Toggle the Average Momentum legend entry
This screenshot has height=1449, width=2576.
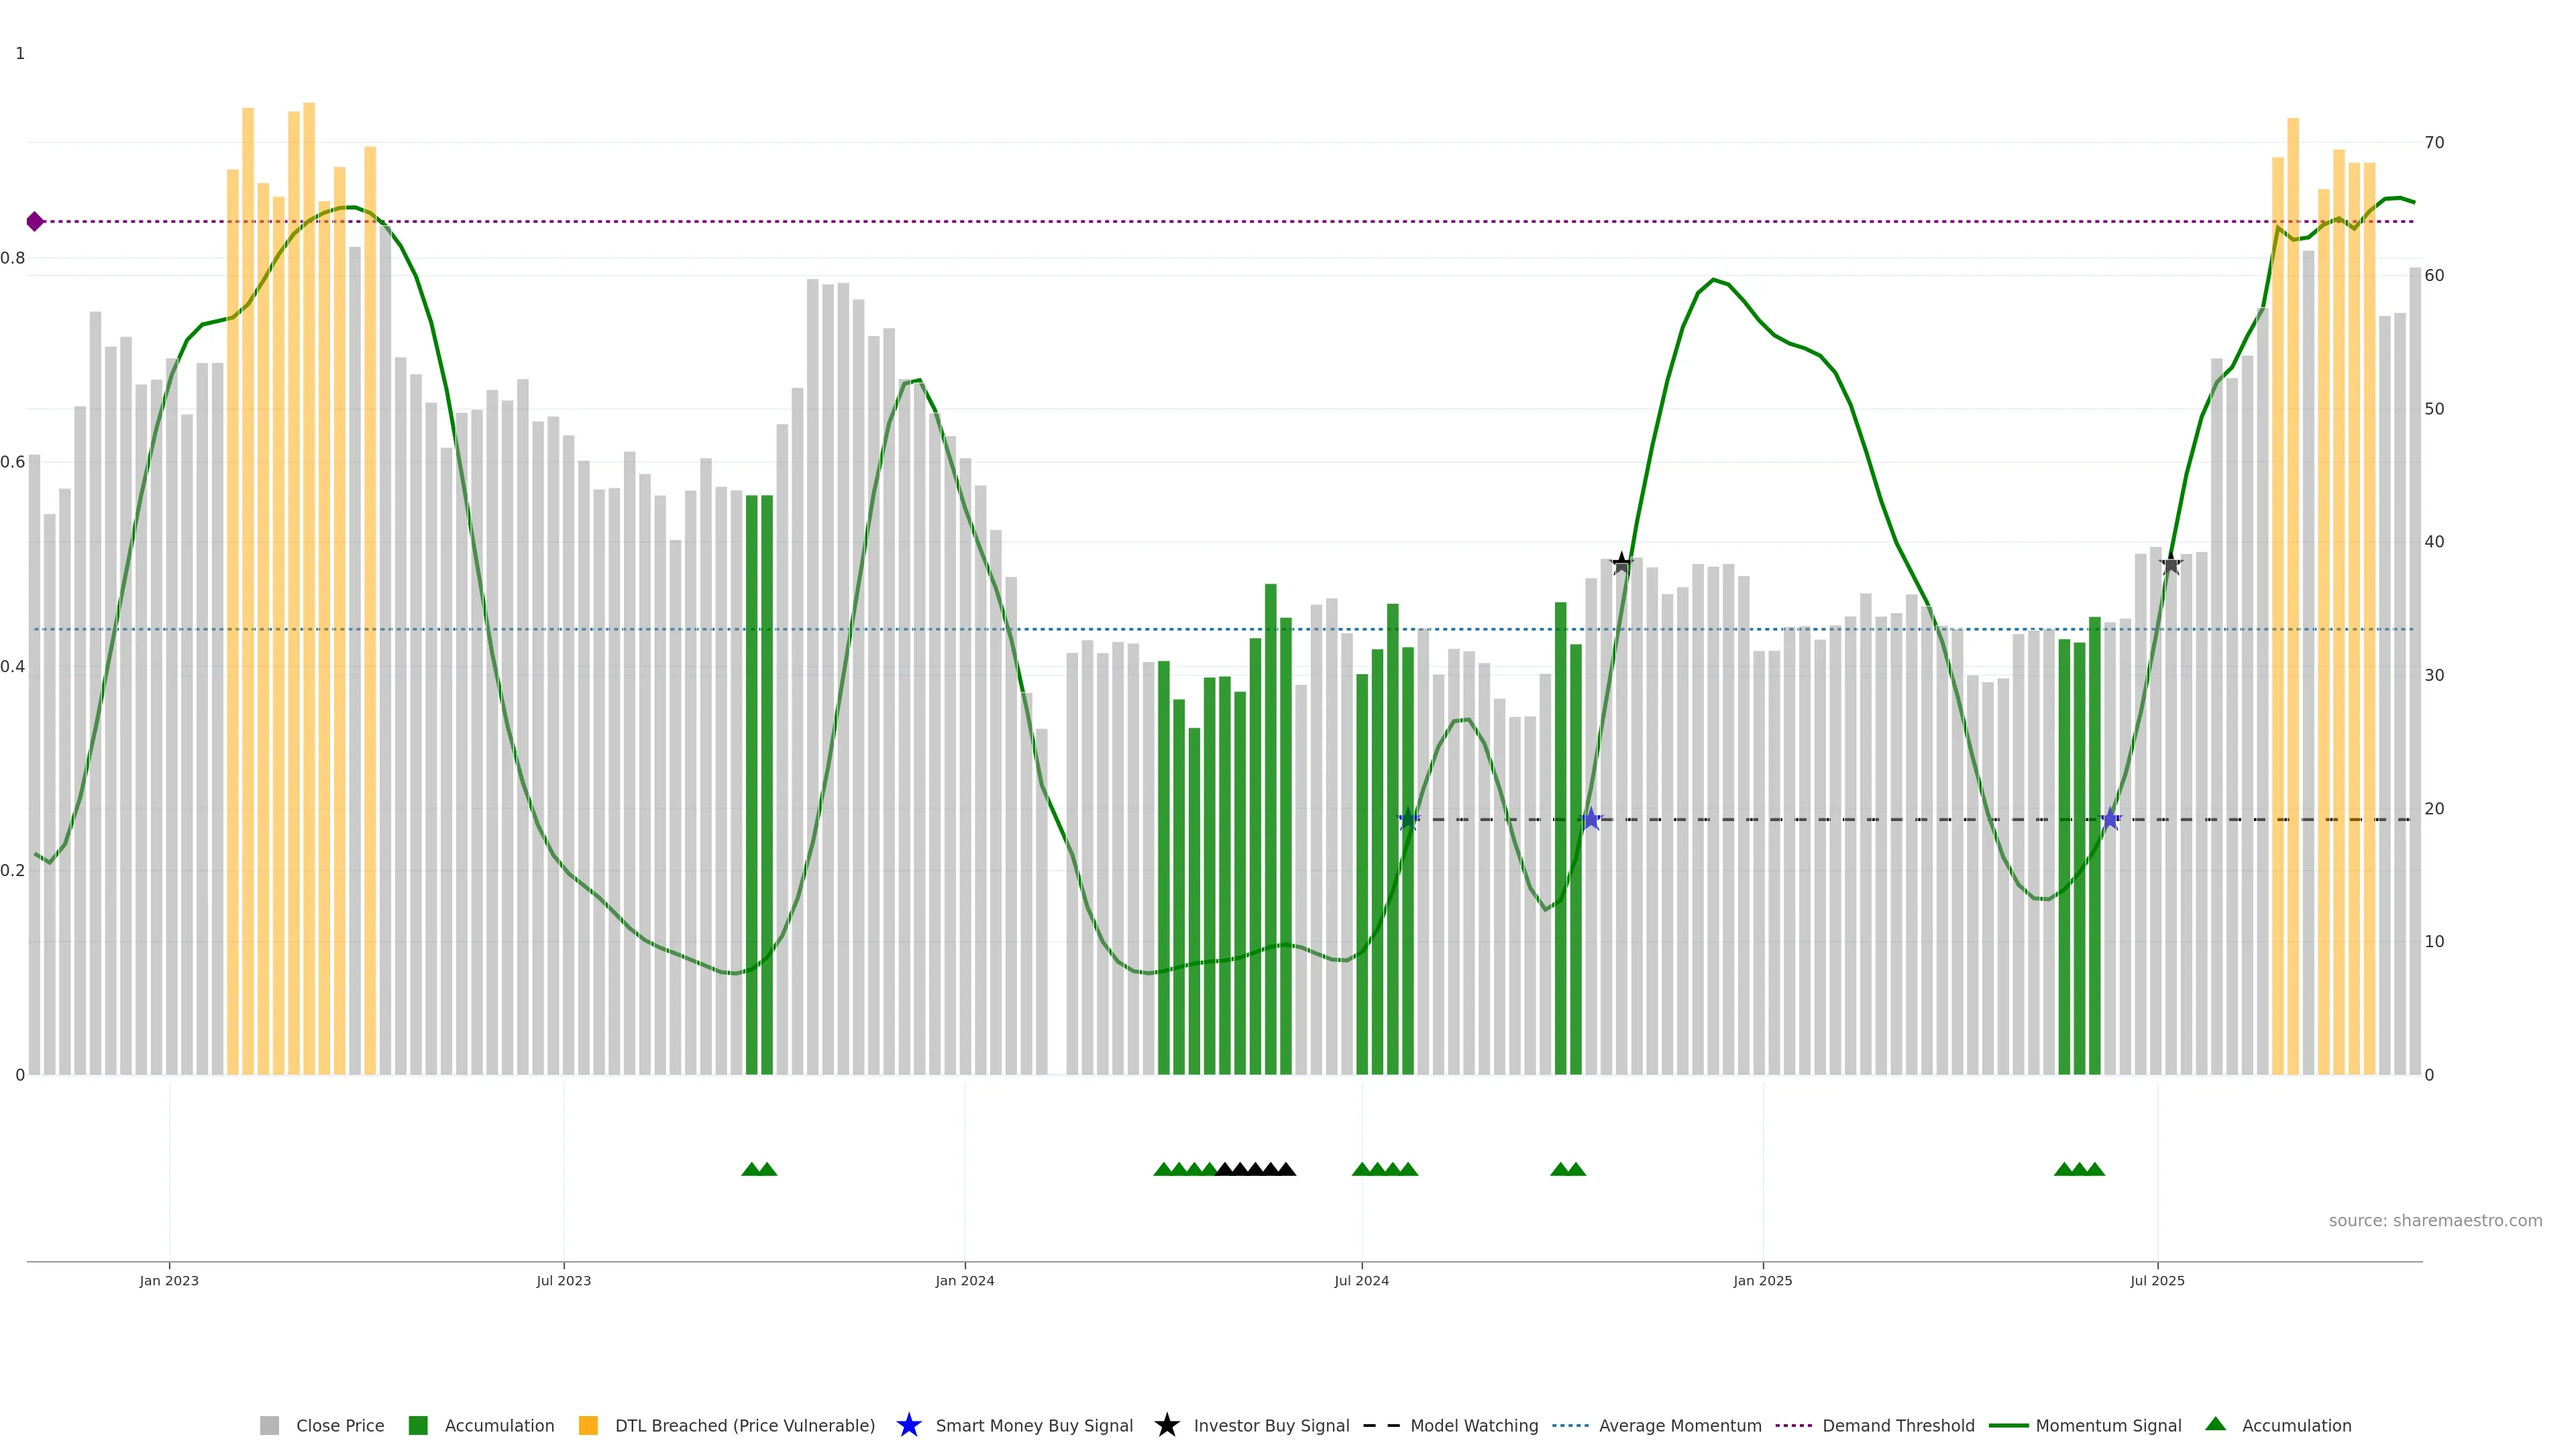coord(1680,1425)
